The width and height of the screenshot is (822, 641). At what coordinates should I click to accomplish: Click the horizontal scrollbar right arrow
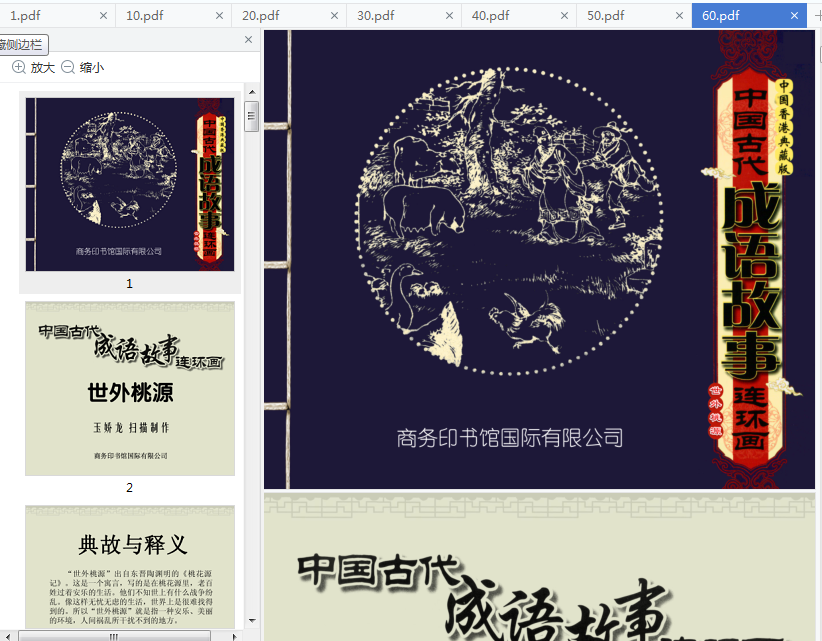coord(234,636)
